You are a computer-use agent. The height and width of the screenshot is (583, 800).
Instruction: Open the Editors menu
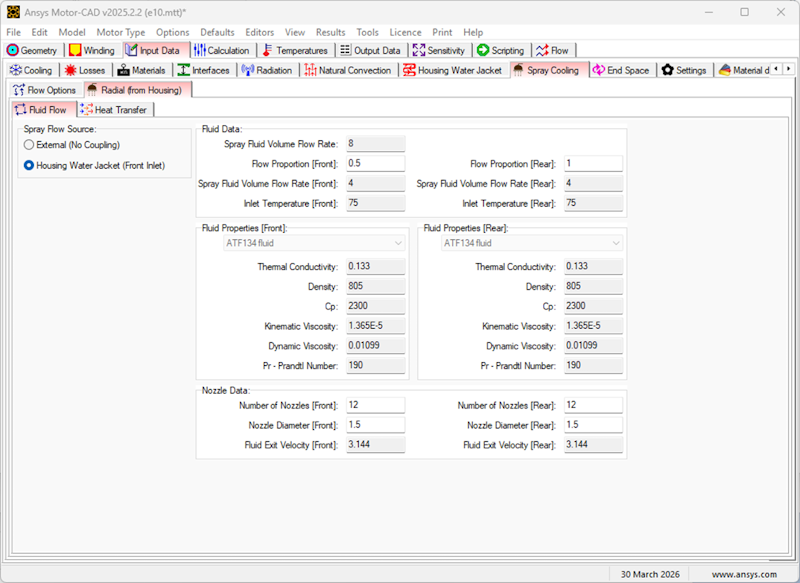pos(260,32)
